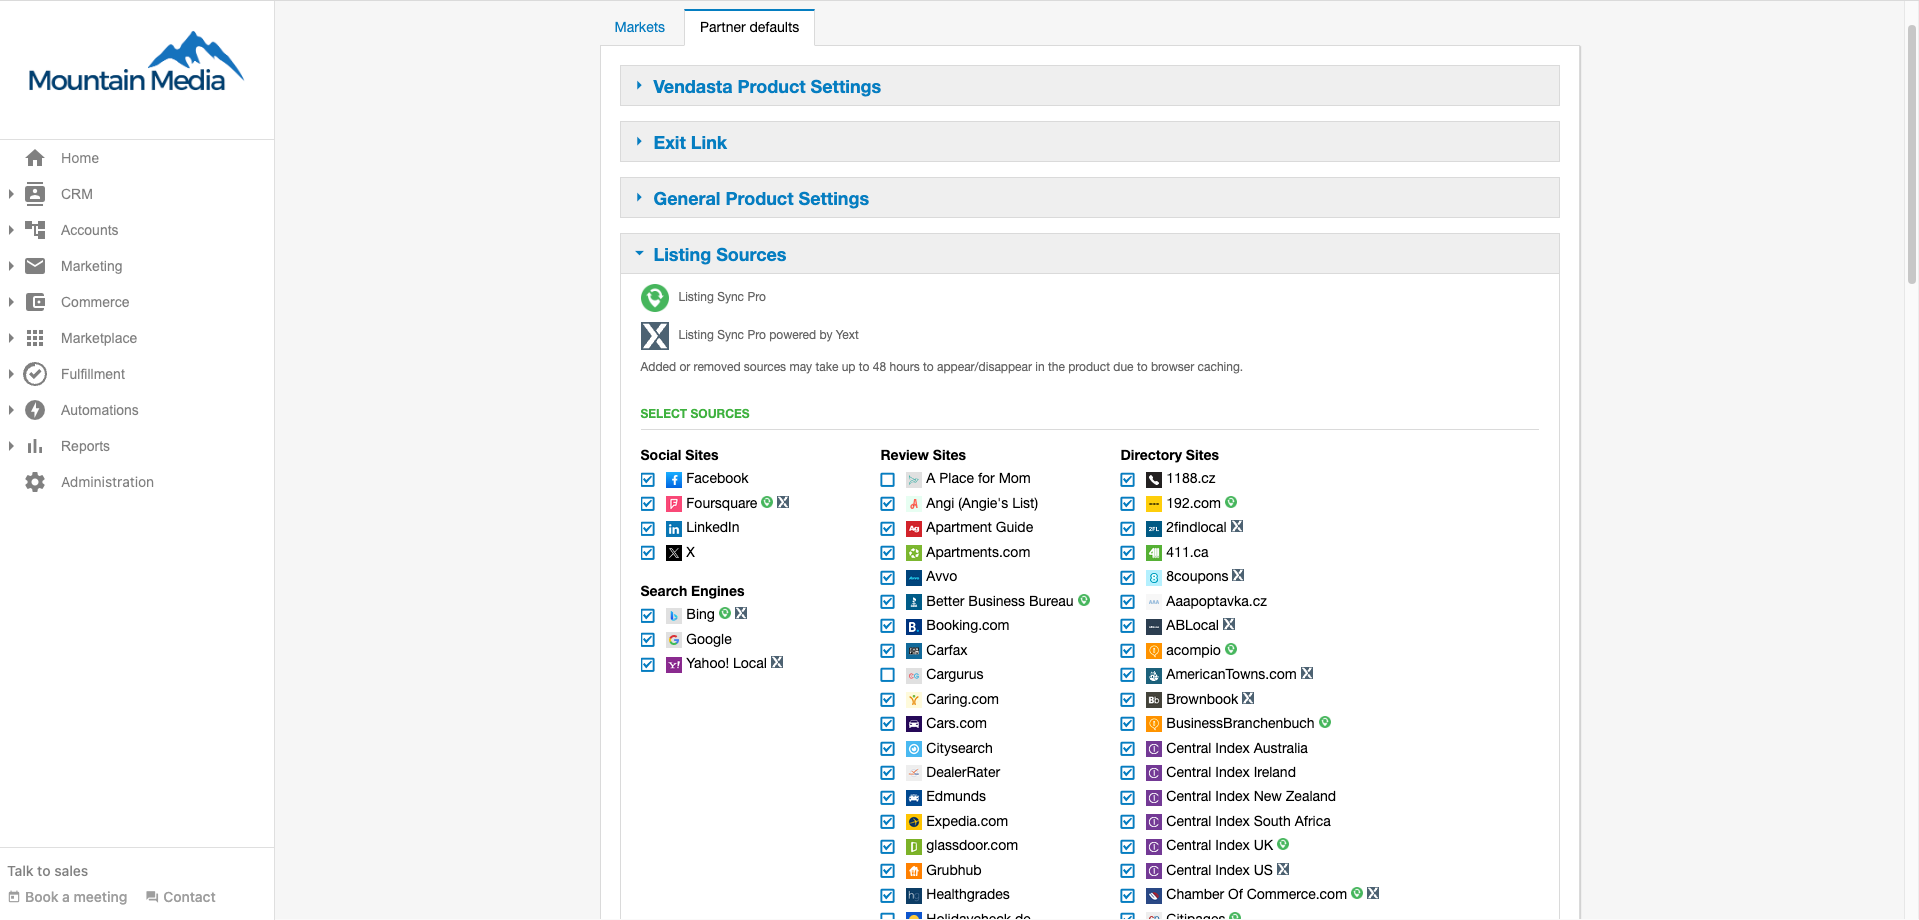Expand Vendasta Product Settings section
1919x920 pixels.
coord(1089,86)
